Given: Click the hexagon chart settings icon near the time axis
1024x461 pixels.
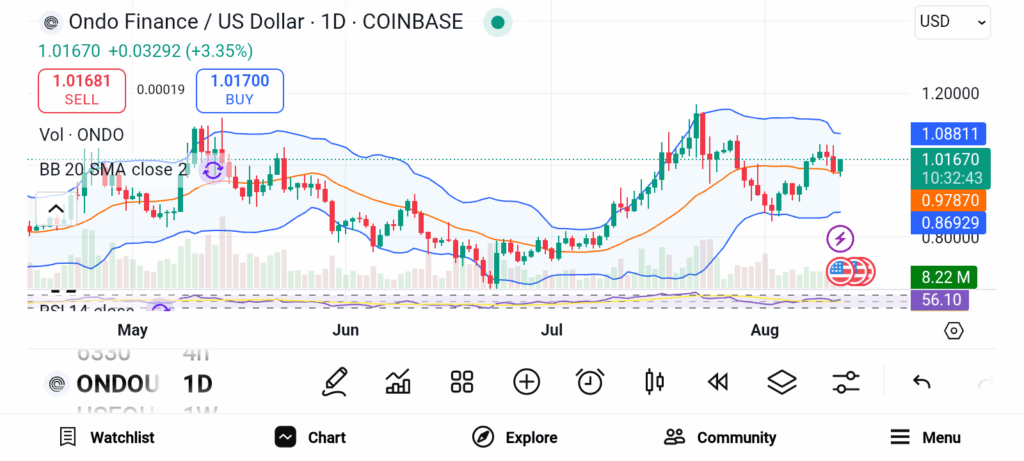Looking at the screenshot, I should [x=954, y=330].
